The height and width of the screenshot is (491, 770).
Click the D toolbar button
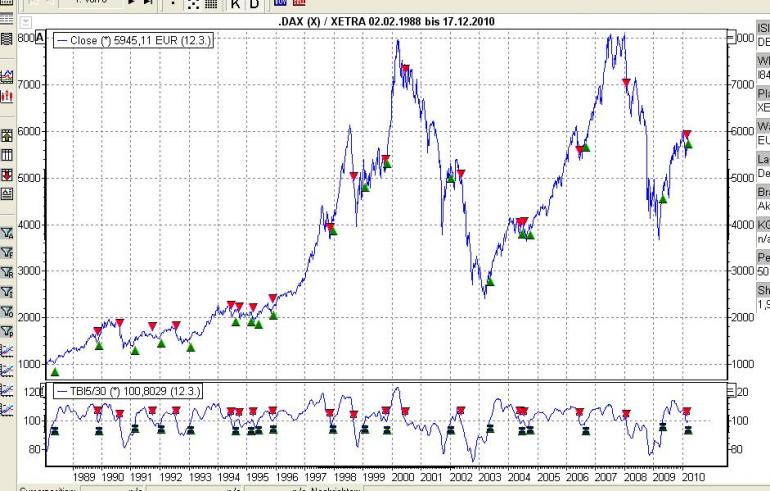pos(254,4)
